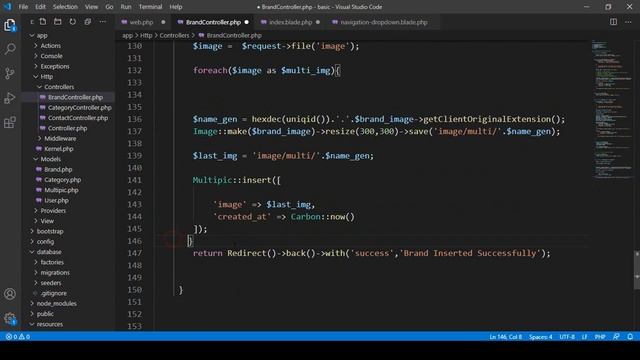Expand the bootstrap folder
640x360 pixels.
coord(50,231)
